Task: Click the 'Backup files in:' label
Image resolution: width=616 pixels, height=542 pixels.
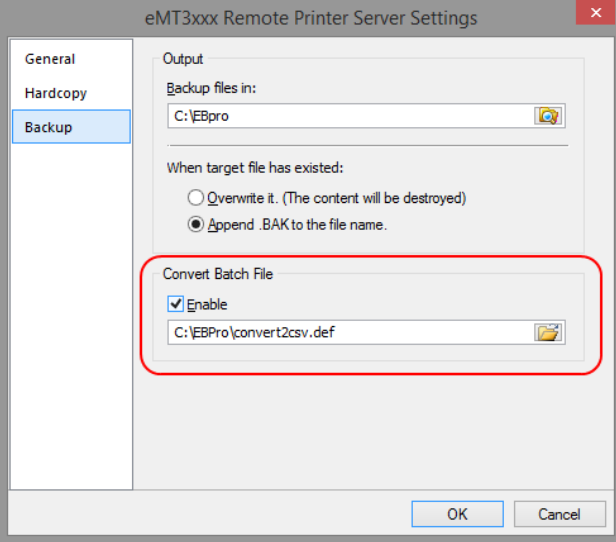Action: [x=211, y=88]
